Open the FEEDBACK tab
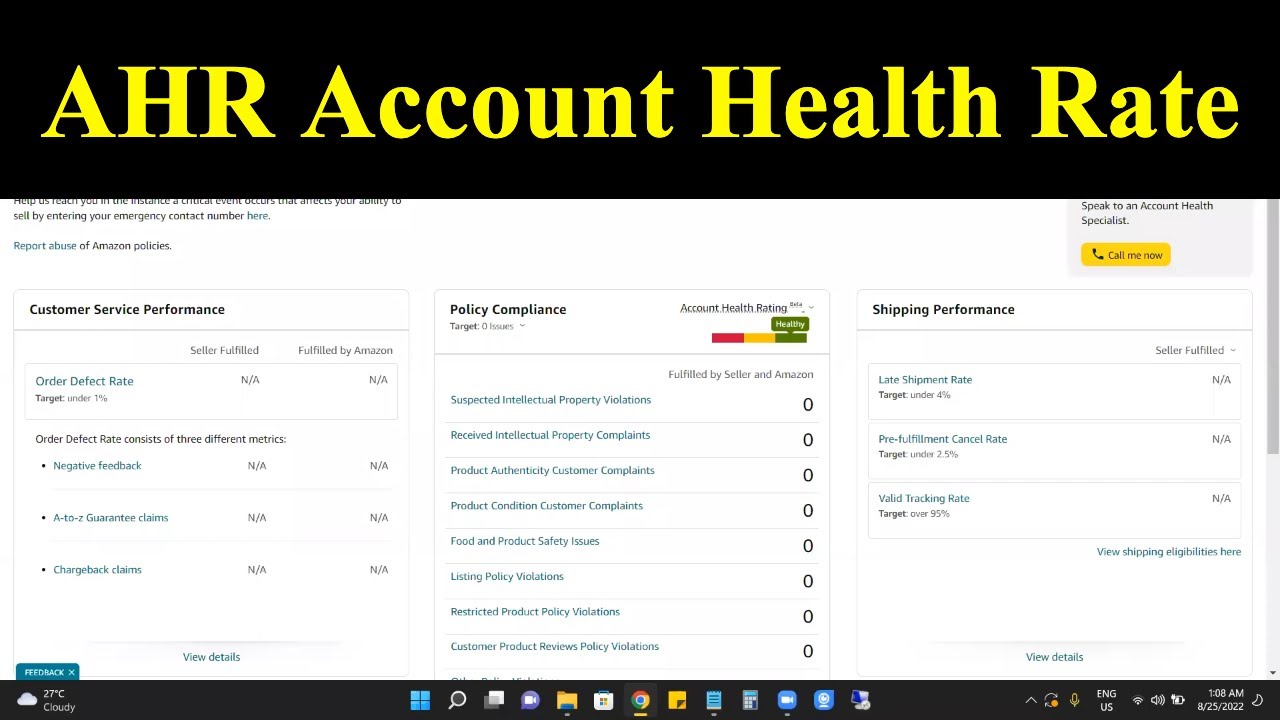 pos(44,673)
